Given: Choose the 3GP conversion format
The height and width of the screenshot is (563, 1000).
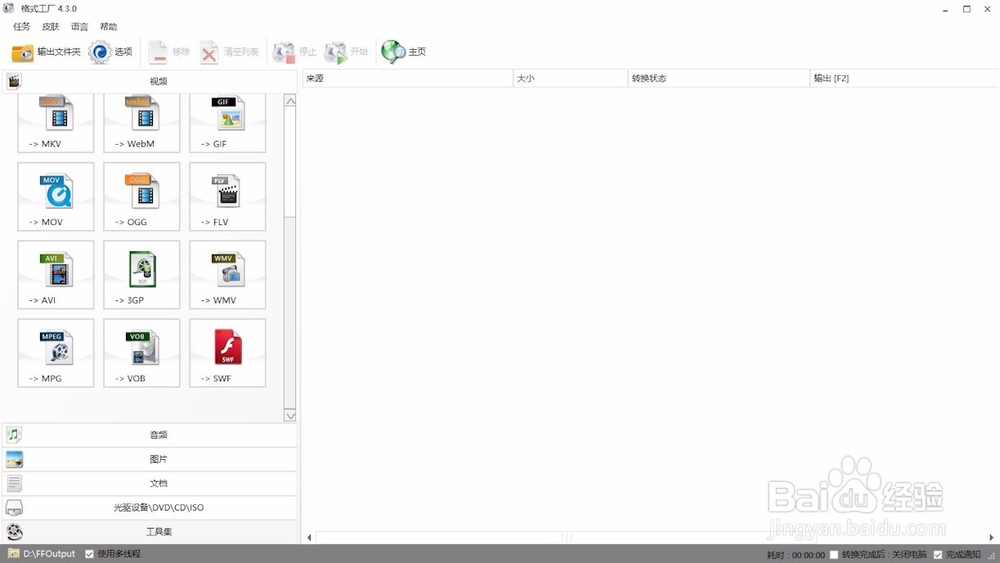Looking at the screenshot, I should pos(142,275).
